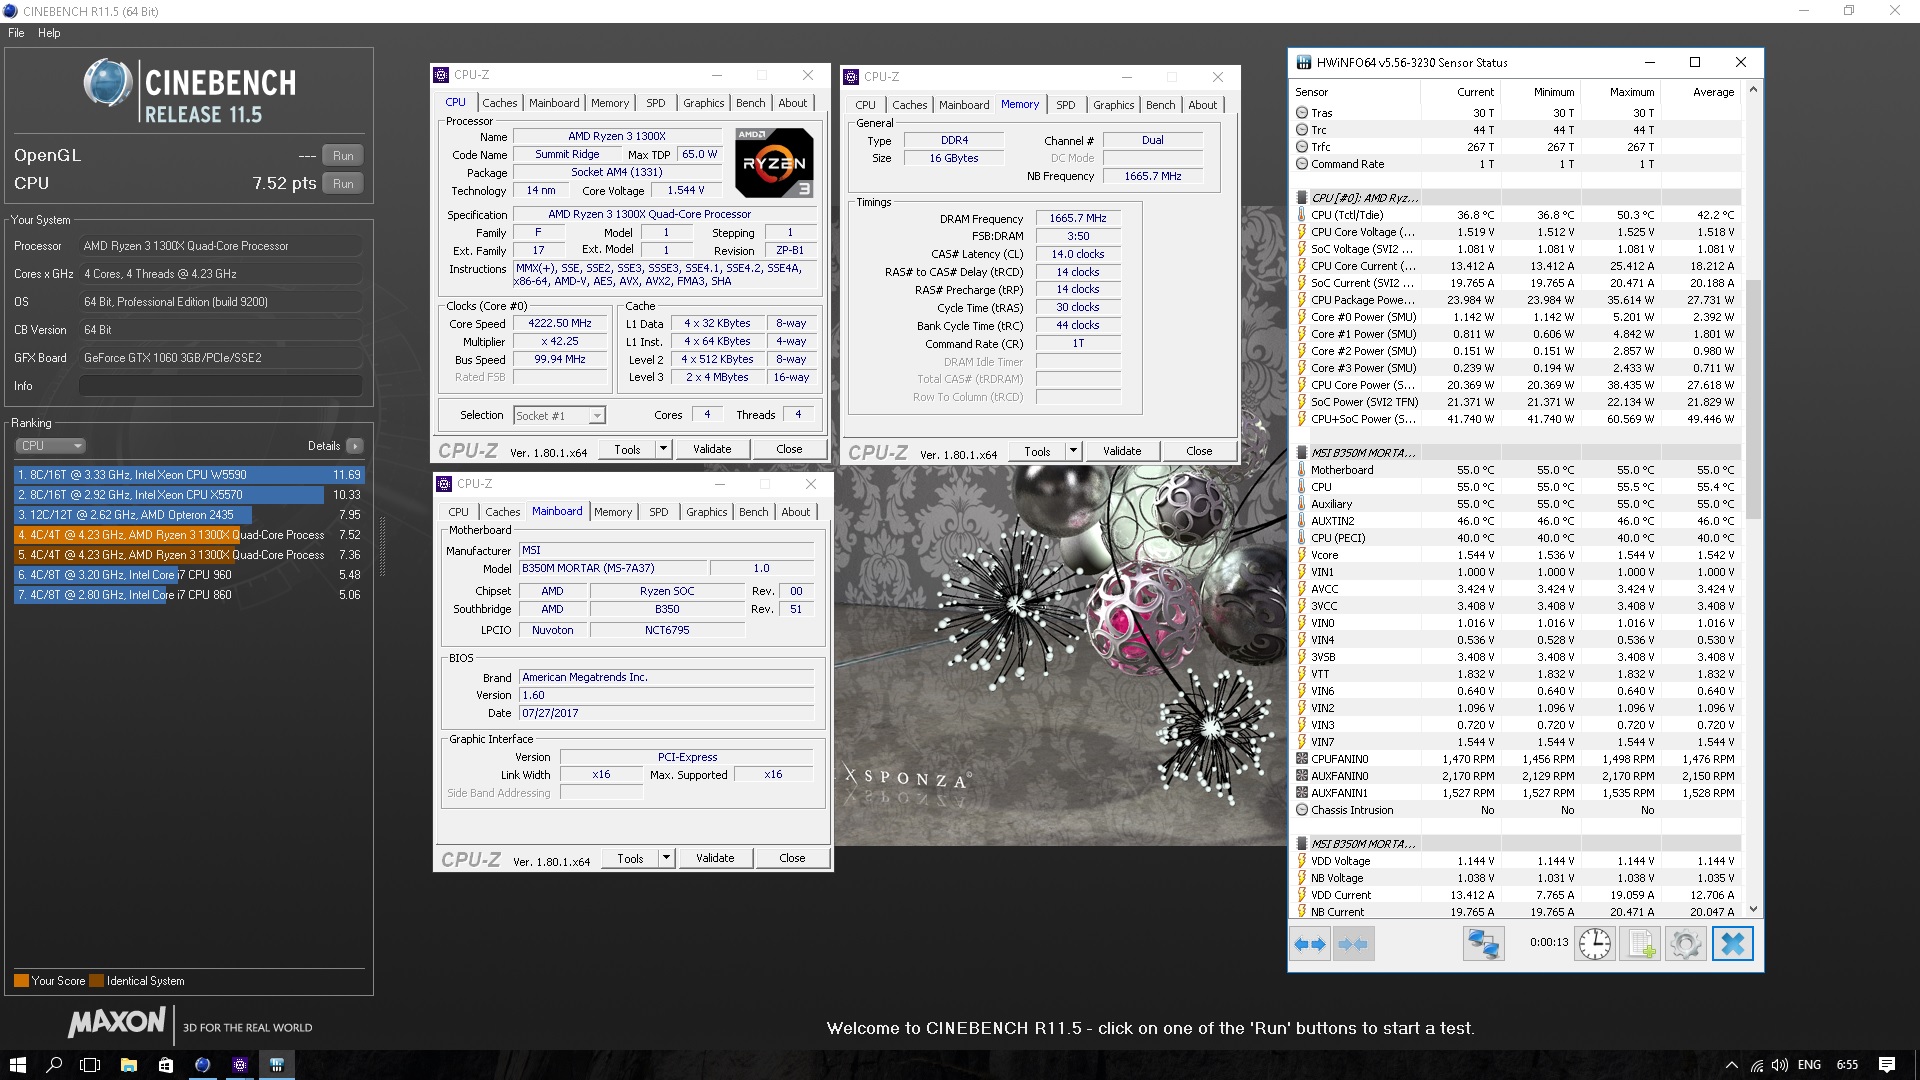Image resolution: width=1920 pixels, height=1080 pixels.
Task: Click the empty Info field in Cinebench
Action: point(221,386)
